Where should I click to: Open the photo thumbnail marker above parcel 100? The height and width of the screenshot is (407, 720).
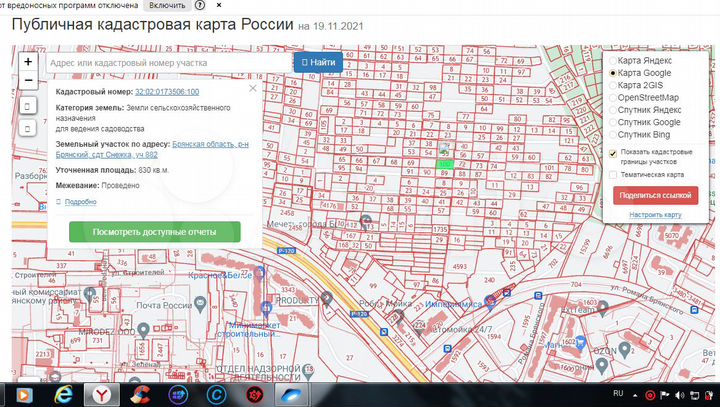tap(444, 148)
